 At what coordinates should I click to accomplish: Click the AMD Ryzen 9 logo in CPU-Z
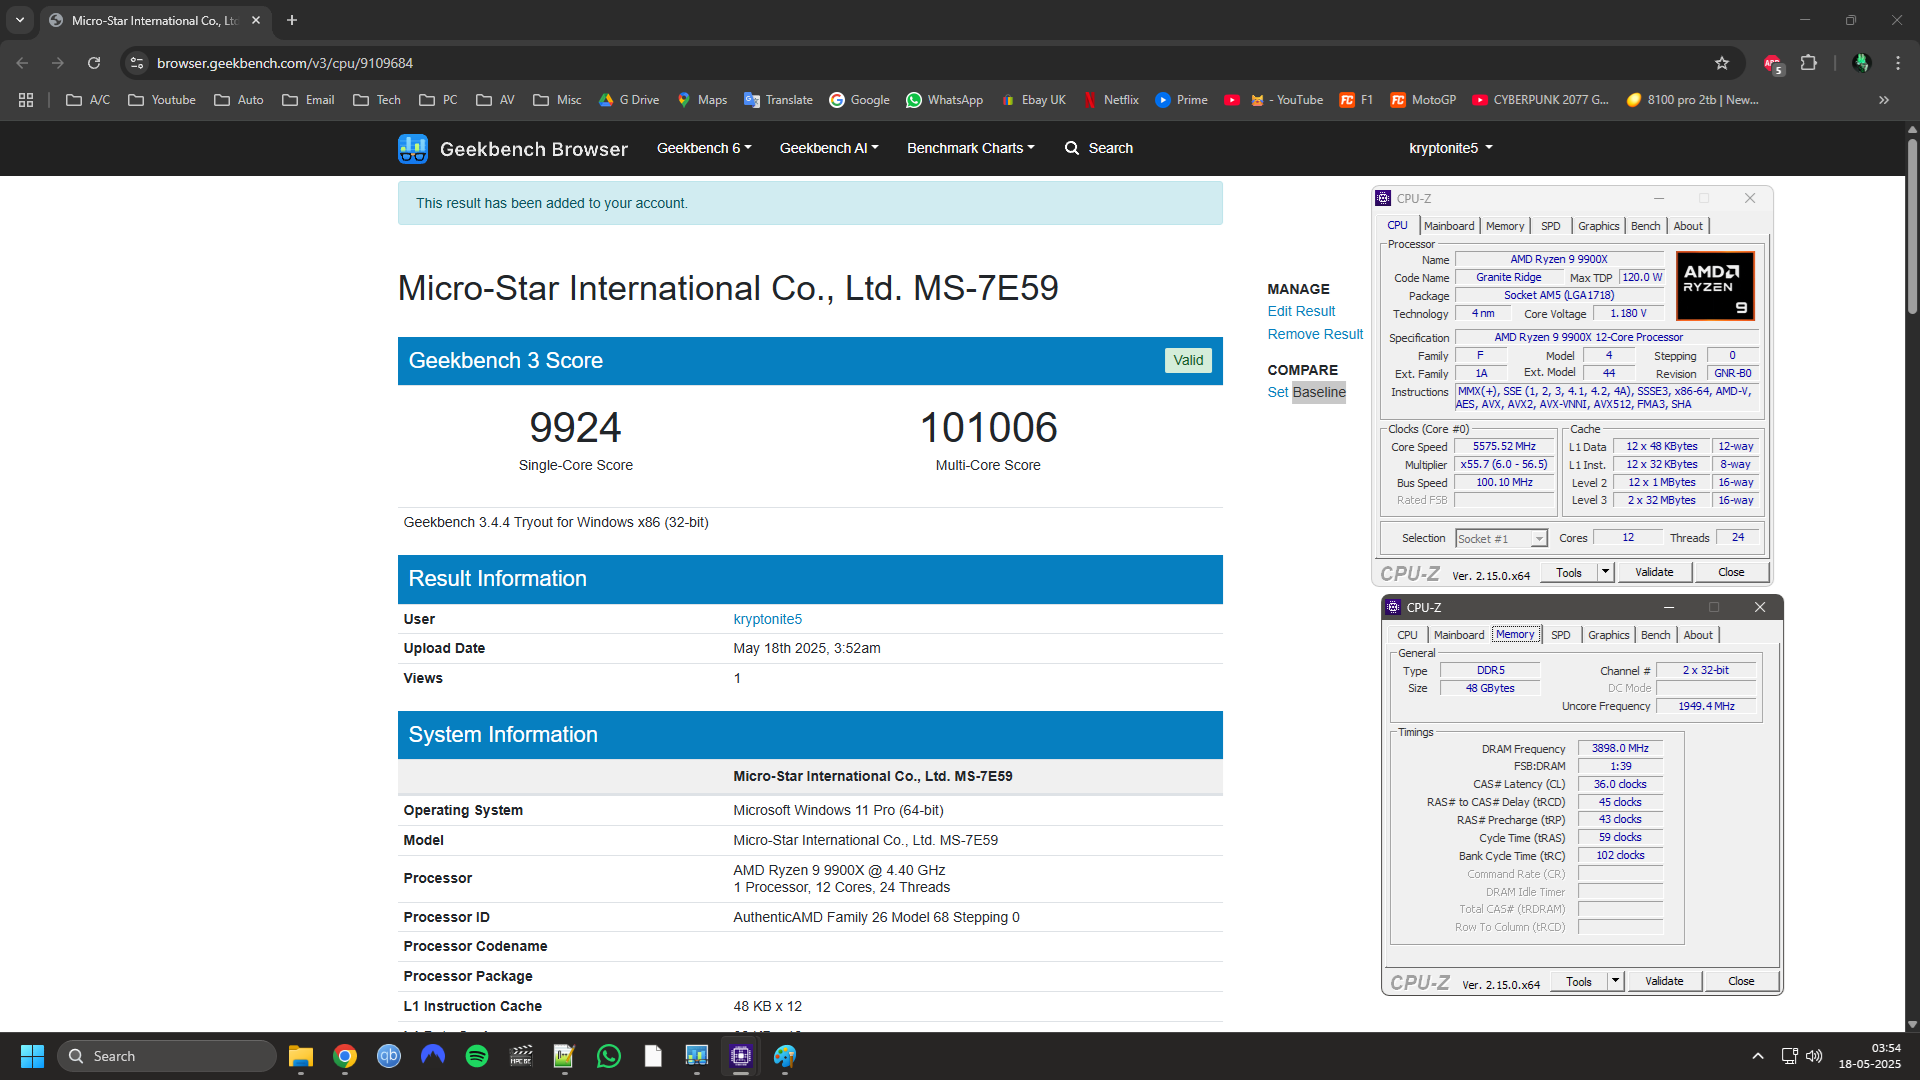(1715, 286)
